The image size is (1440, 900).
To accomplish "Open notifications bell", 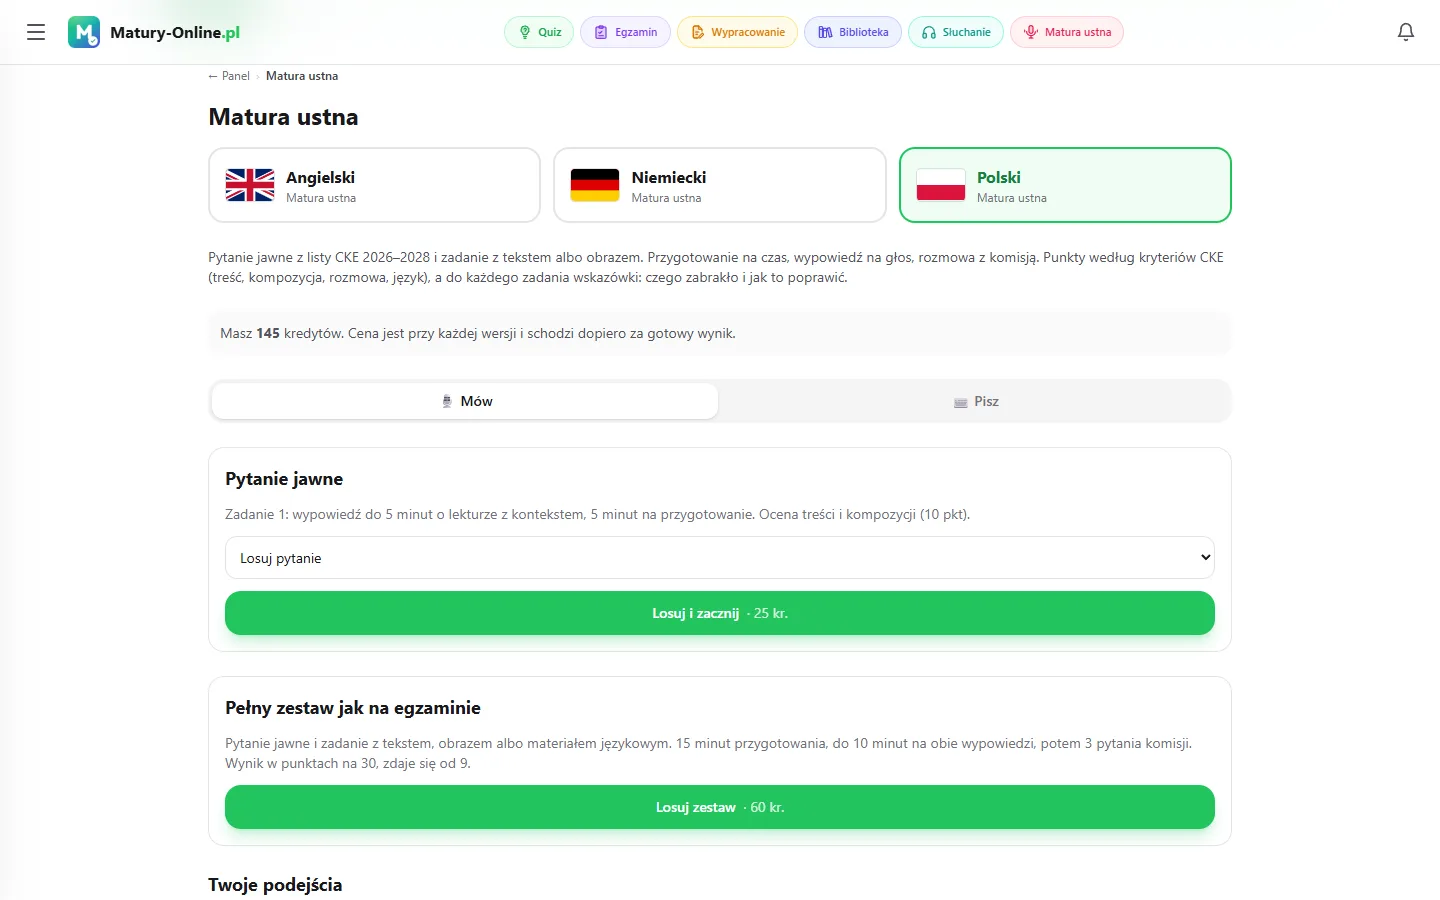I will tap(1405, 32).
